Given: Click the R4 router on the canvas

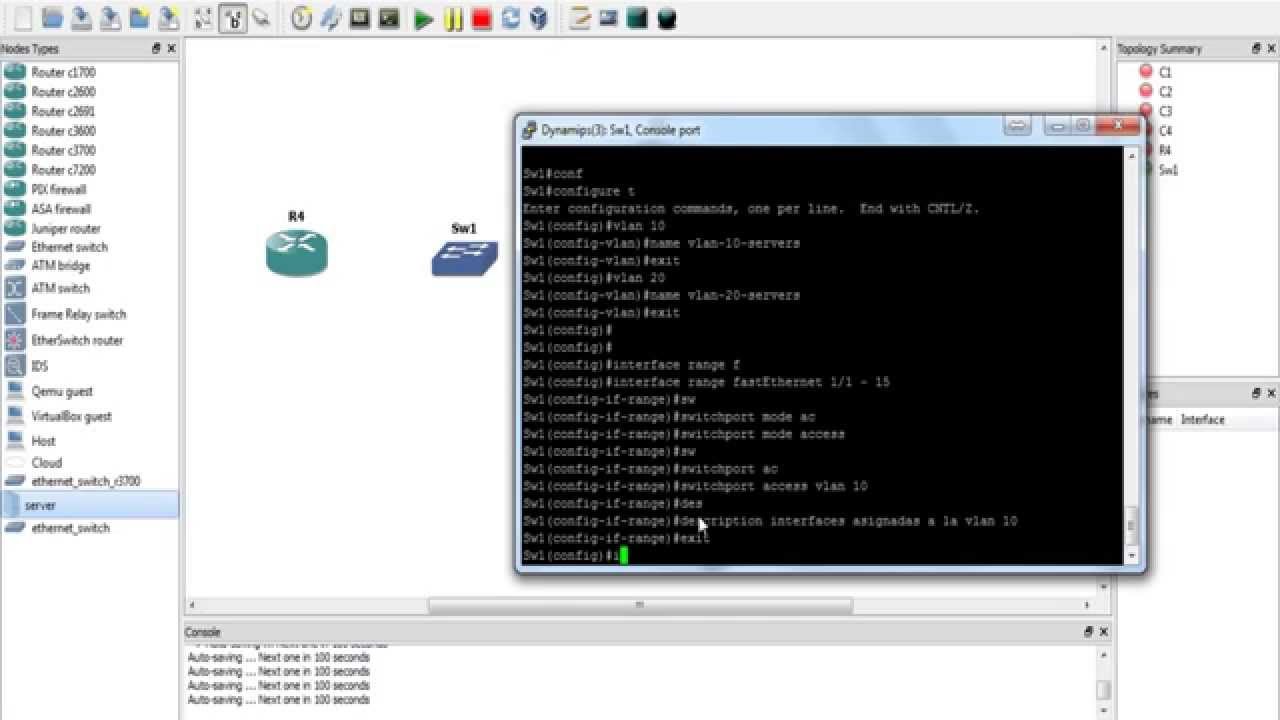Looking at the screenshot, I should coord(296,252).
